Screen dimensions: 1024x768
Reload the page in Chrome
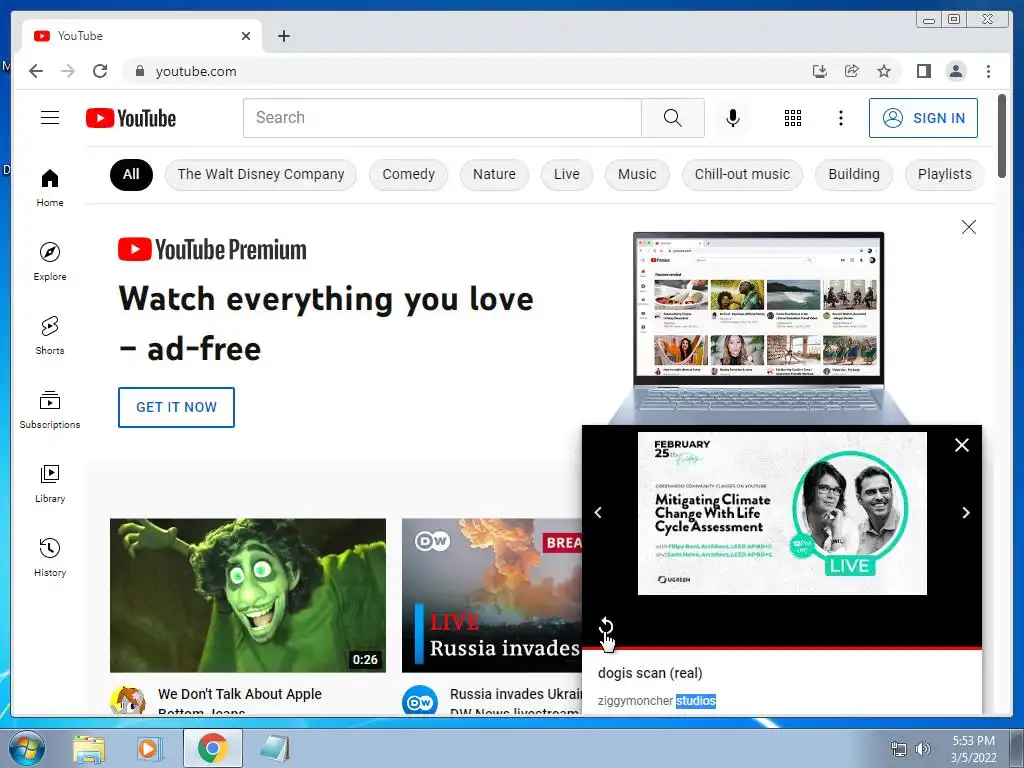point(100,71)
